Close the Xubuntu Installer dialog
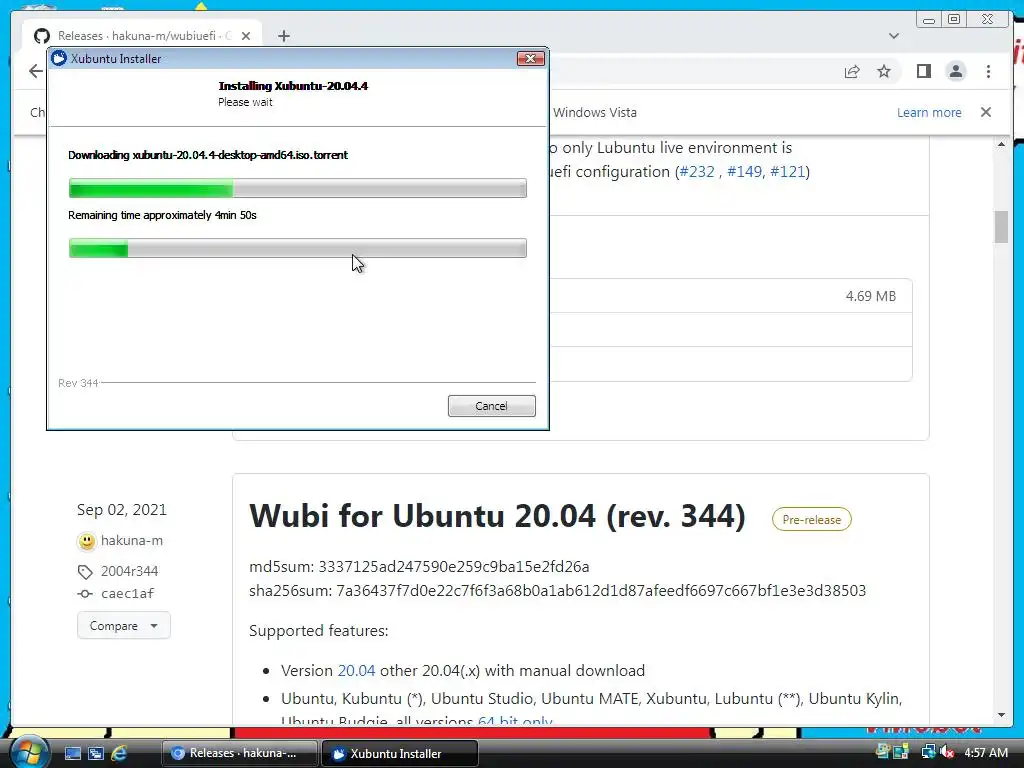 click(x=530, y=59)
